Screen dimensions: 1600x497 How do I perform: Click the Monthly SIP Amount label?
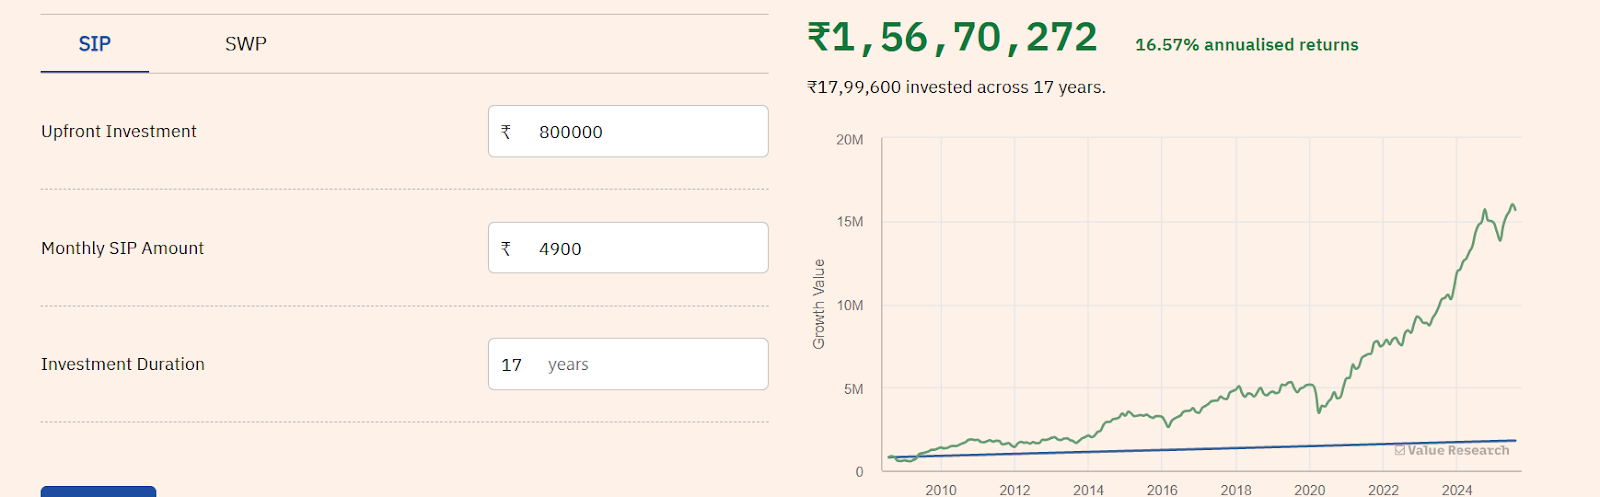point(122,248)
